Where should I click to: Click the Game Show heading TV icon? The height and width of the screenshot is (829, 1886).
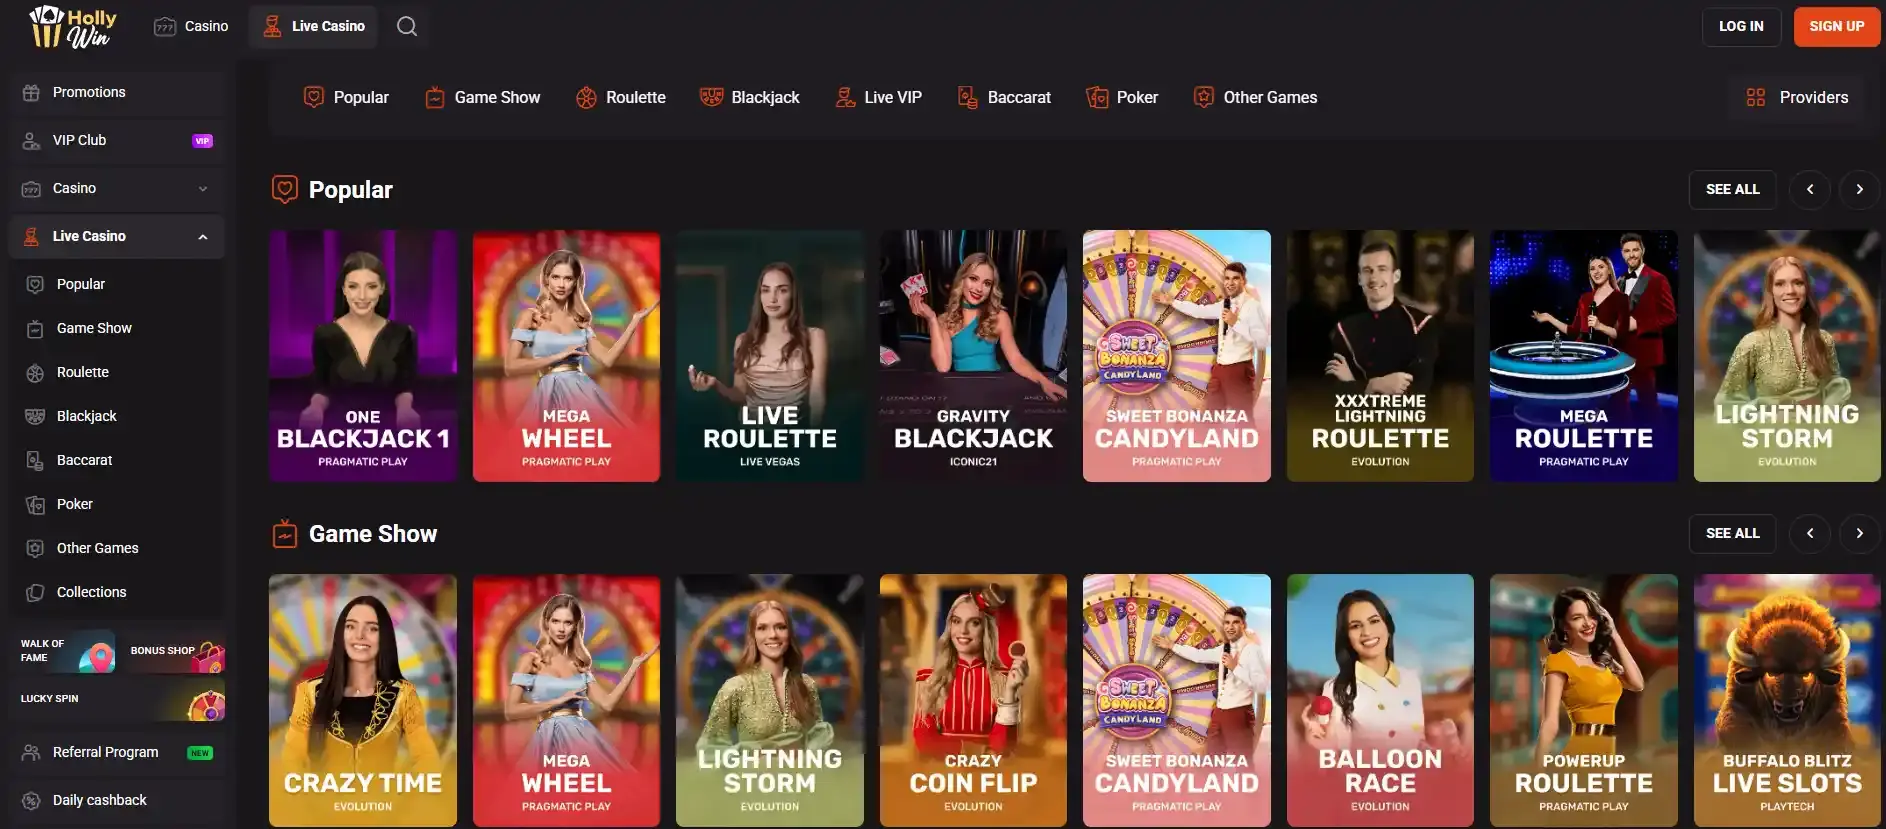pyautogui.click(x=285, y=534)
